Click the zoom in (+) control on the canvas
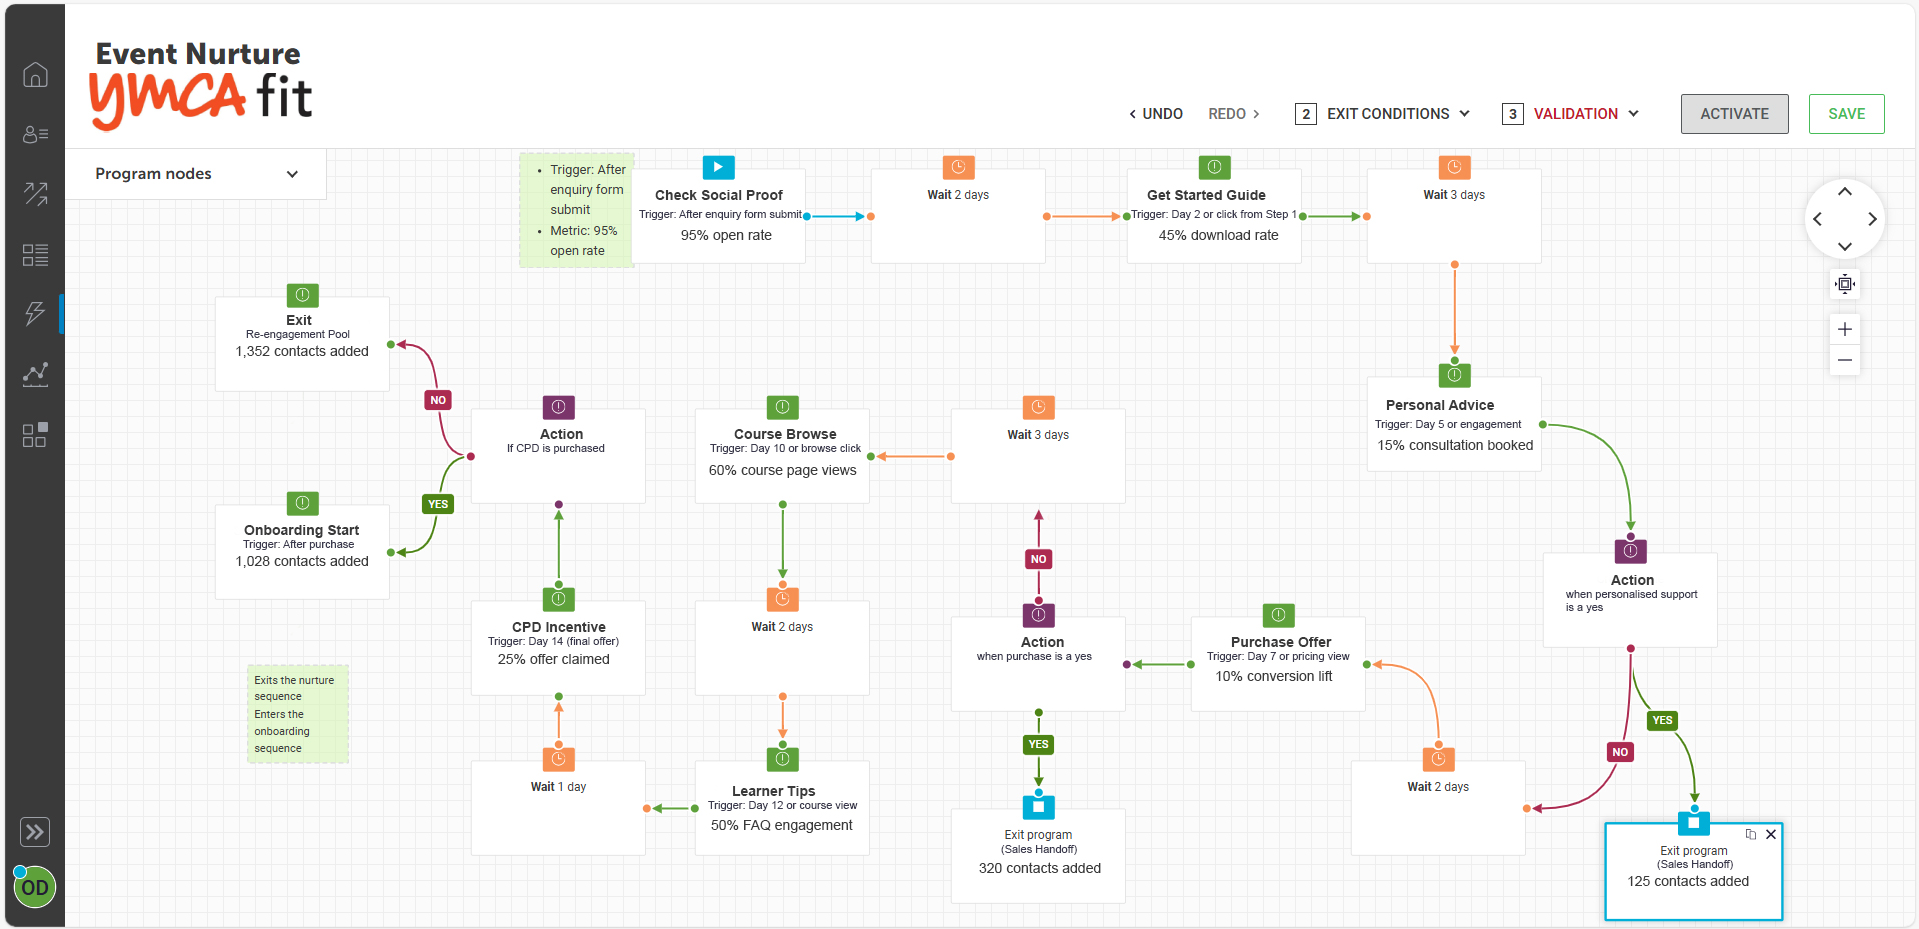 1845,329
